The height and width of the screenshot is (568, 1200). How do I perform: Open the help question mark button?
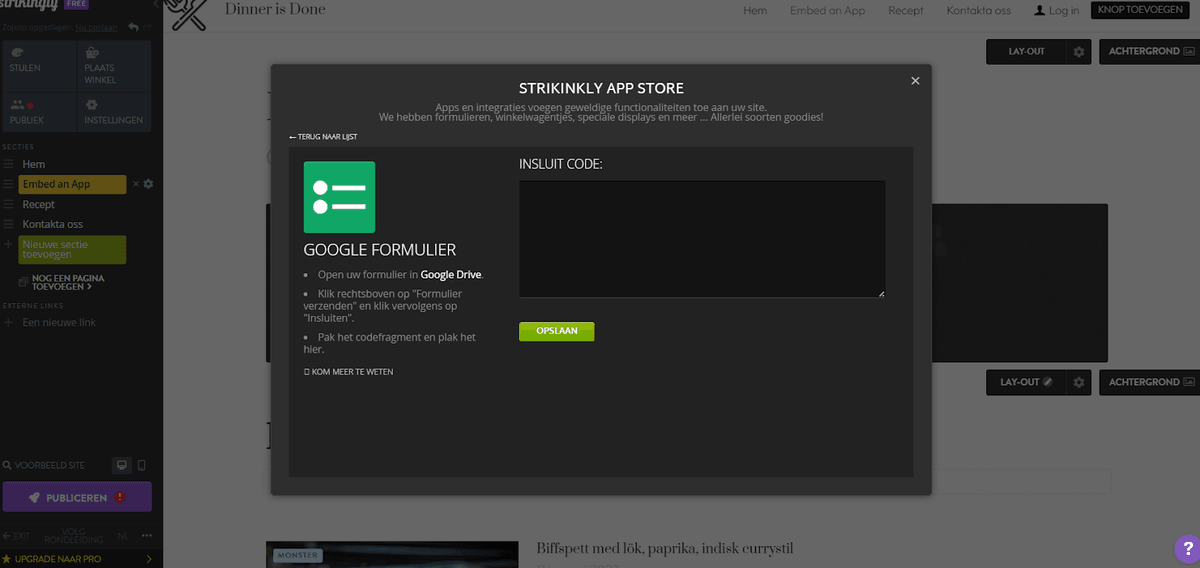(1187, 548)
